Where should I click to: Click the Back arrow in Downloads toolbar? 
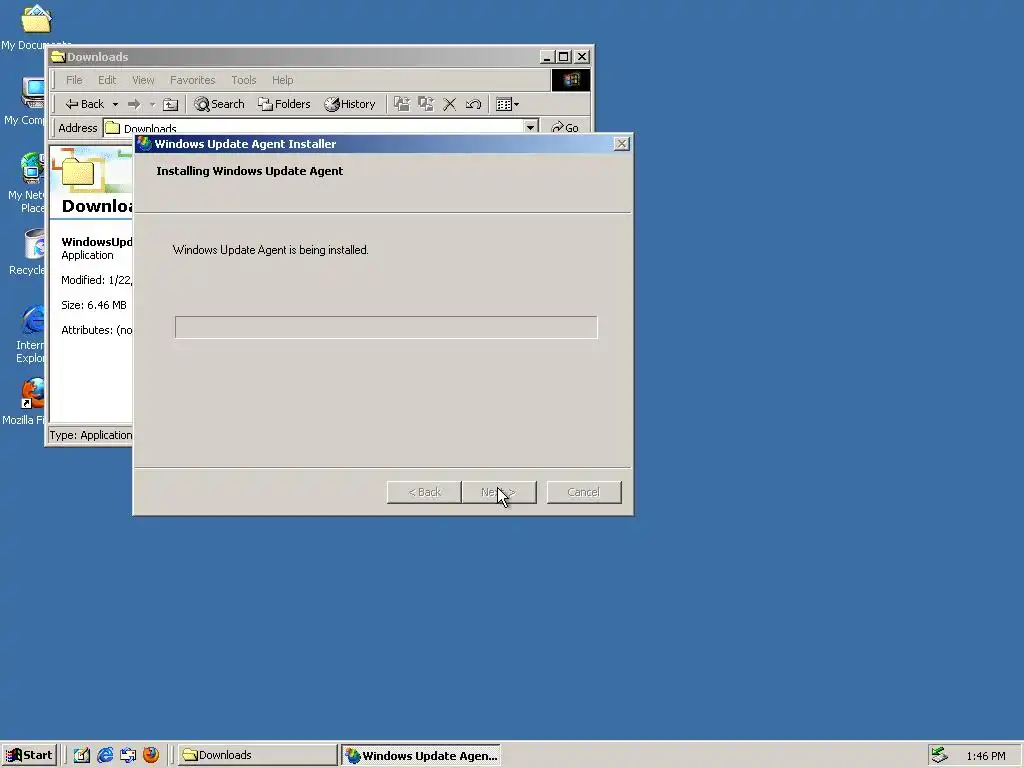84,104
